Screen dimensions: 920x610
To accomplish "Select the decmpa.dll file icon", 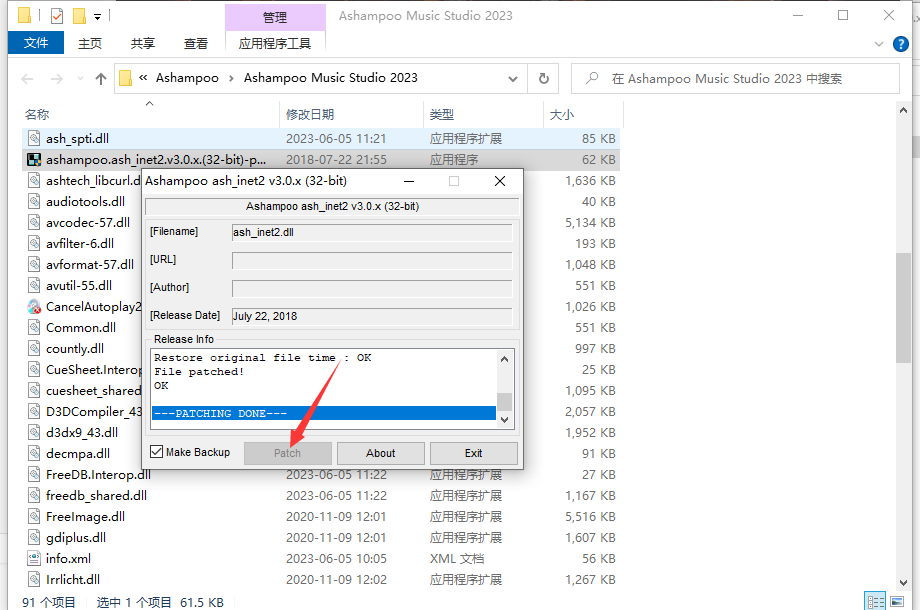I will click(x=34, y=453).
